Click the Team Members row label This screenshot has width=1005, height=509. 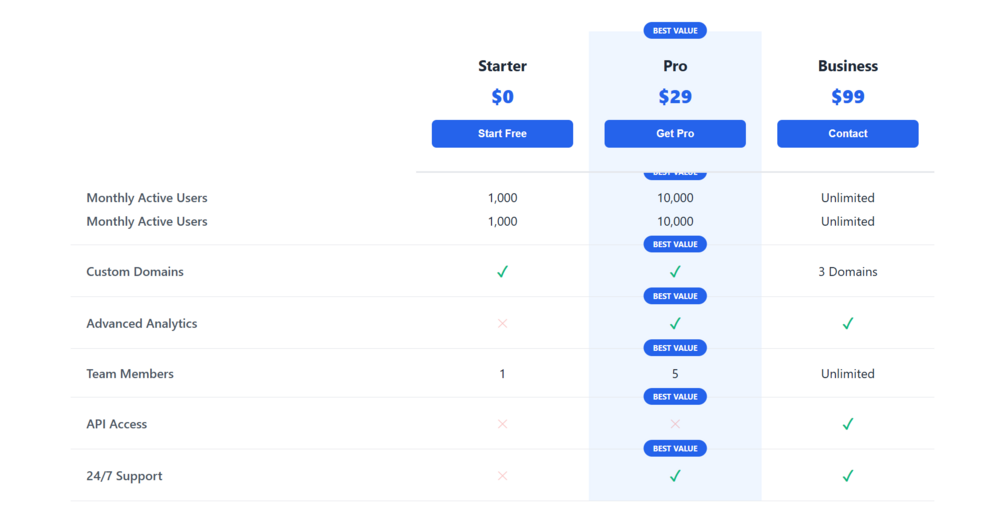click(x=130, y=374)
